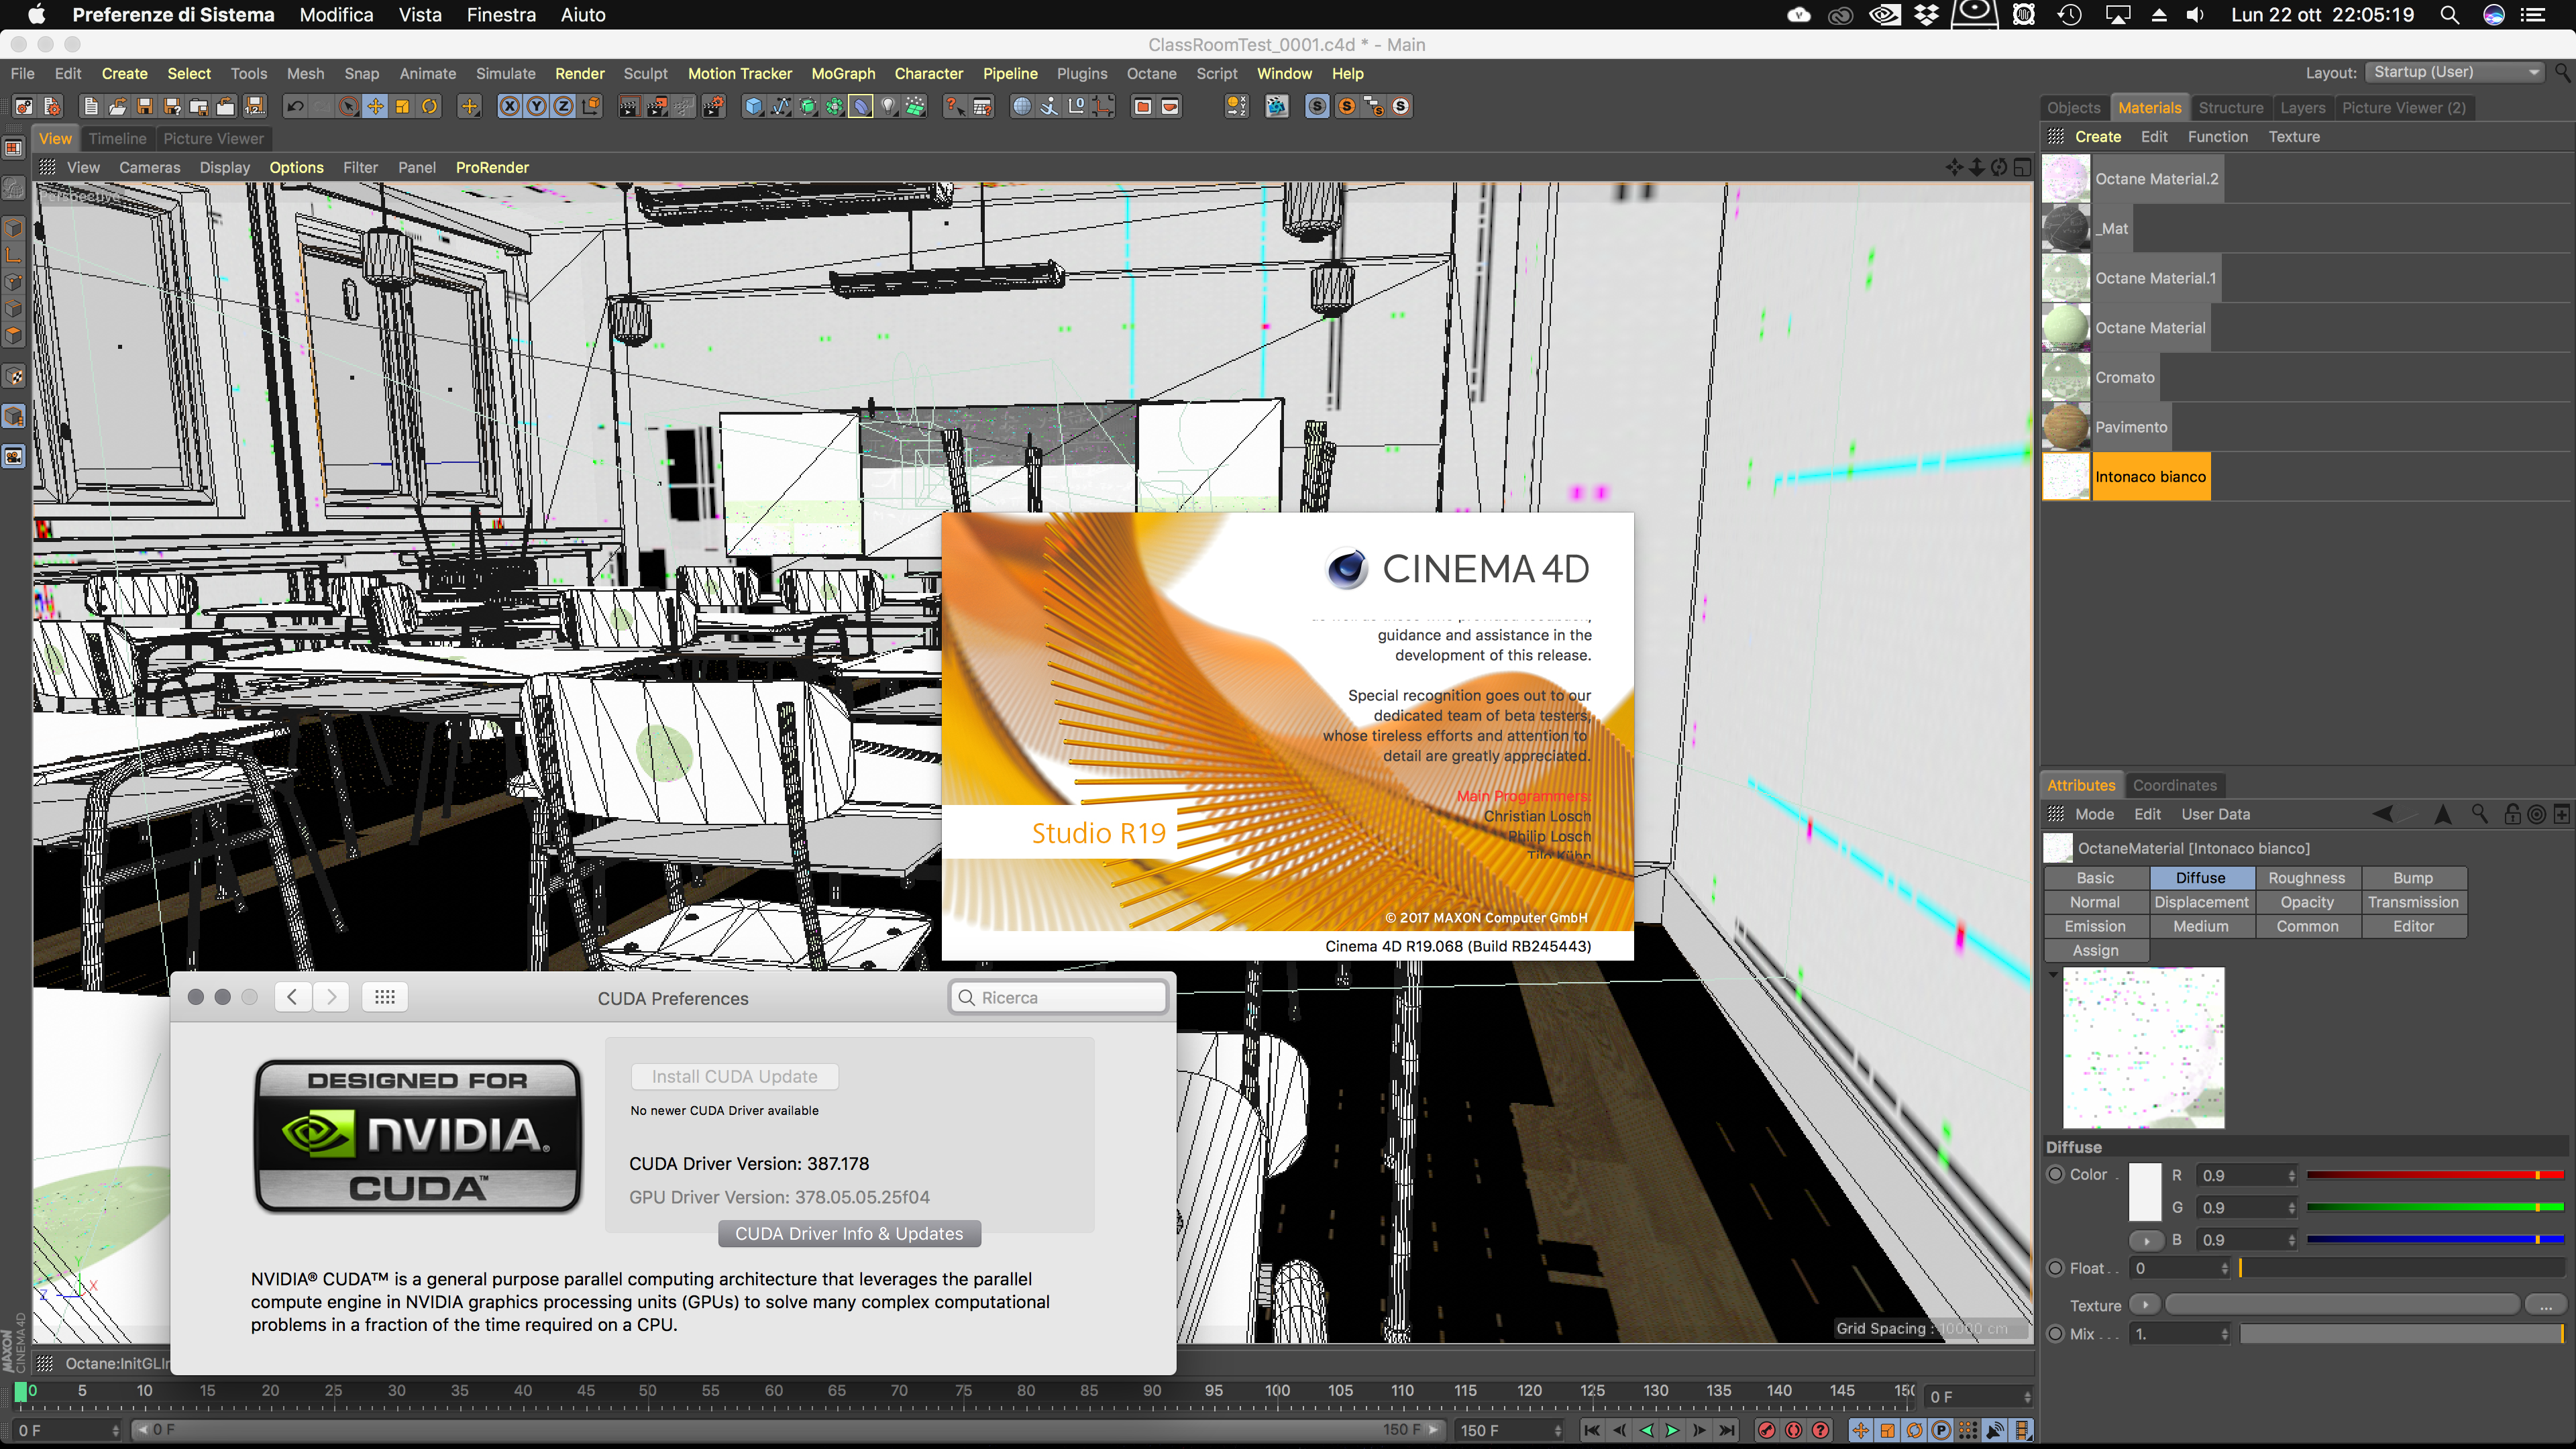Image resolution: width=2576 pixels, height=1449 pixels.
Task: Click the Record Active Objects key button
Action: click(x=1766, y=1430)
